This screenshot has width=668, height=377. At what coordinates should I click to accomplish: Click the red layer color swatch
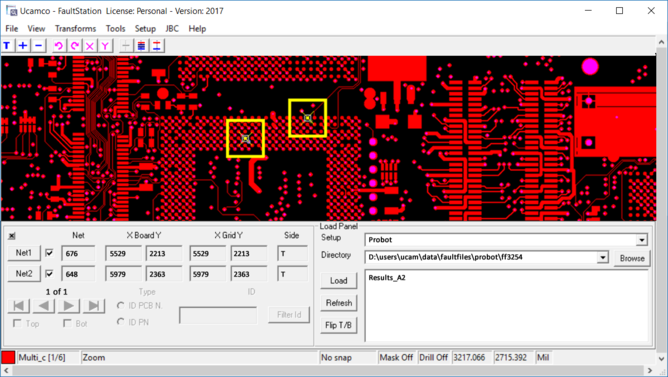[8, 357]
